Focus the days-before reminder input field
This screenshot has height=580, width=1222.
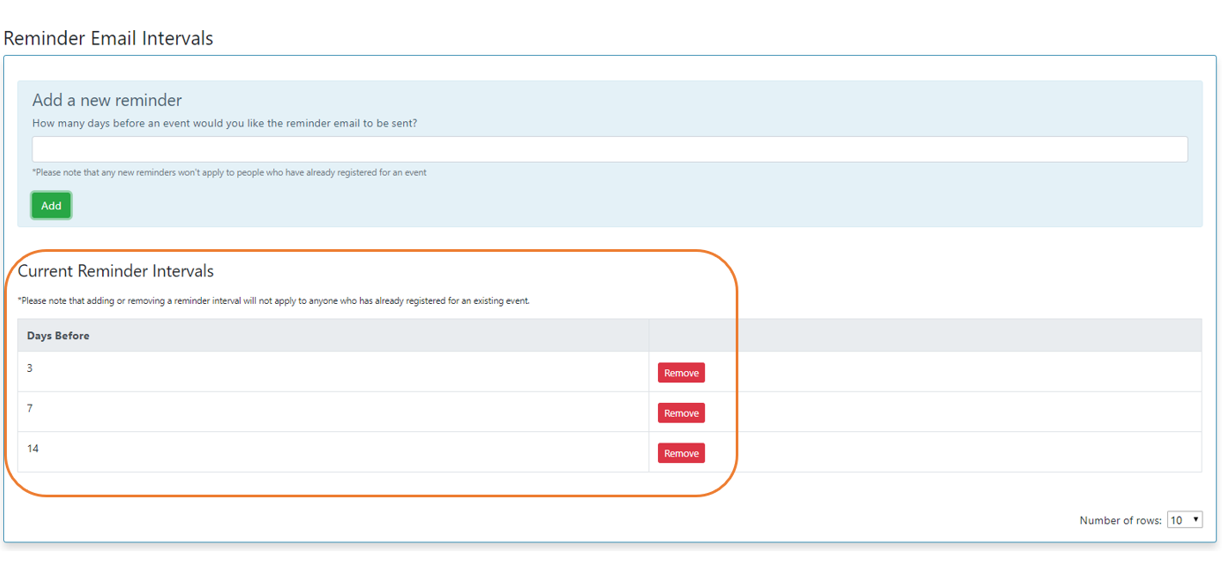[x=610, y=149]
